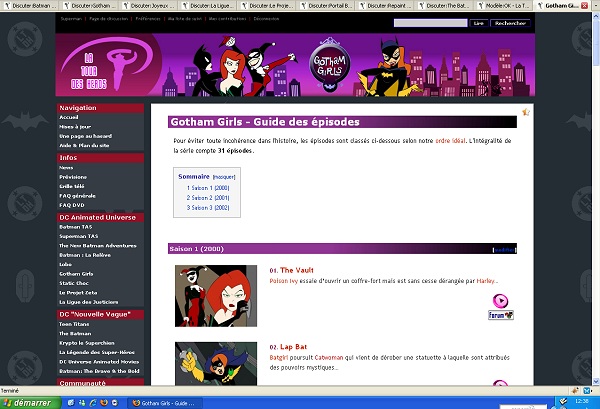Switch to Modèle:OK tab
Image resolution: width=600 pixels, height=409 pixels.
point(505,5)
